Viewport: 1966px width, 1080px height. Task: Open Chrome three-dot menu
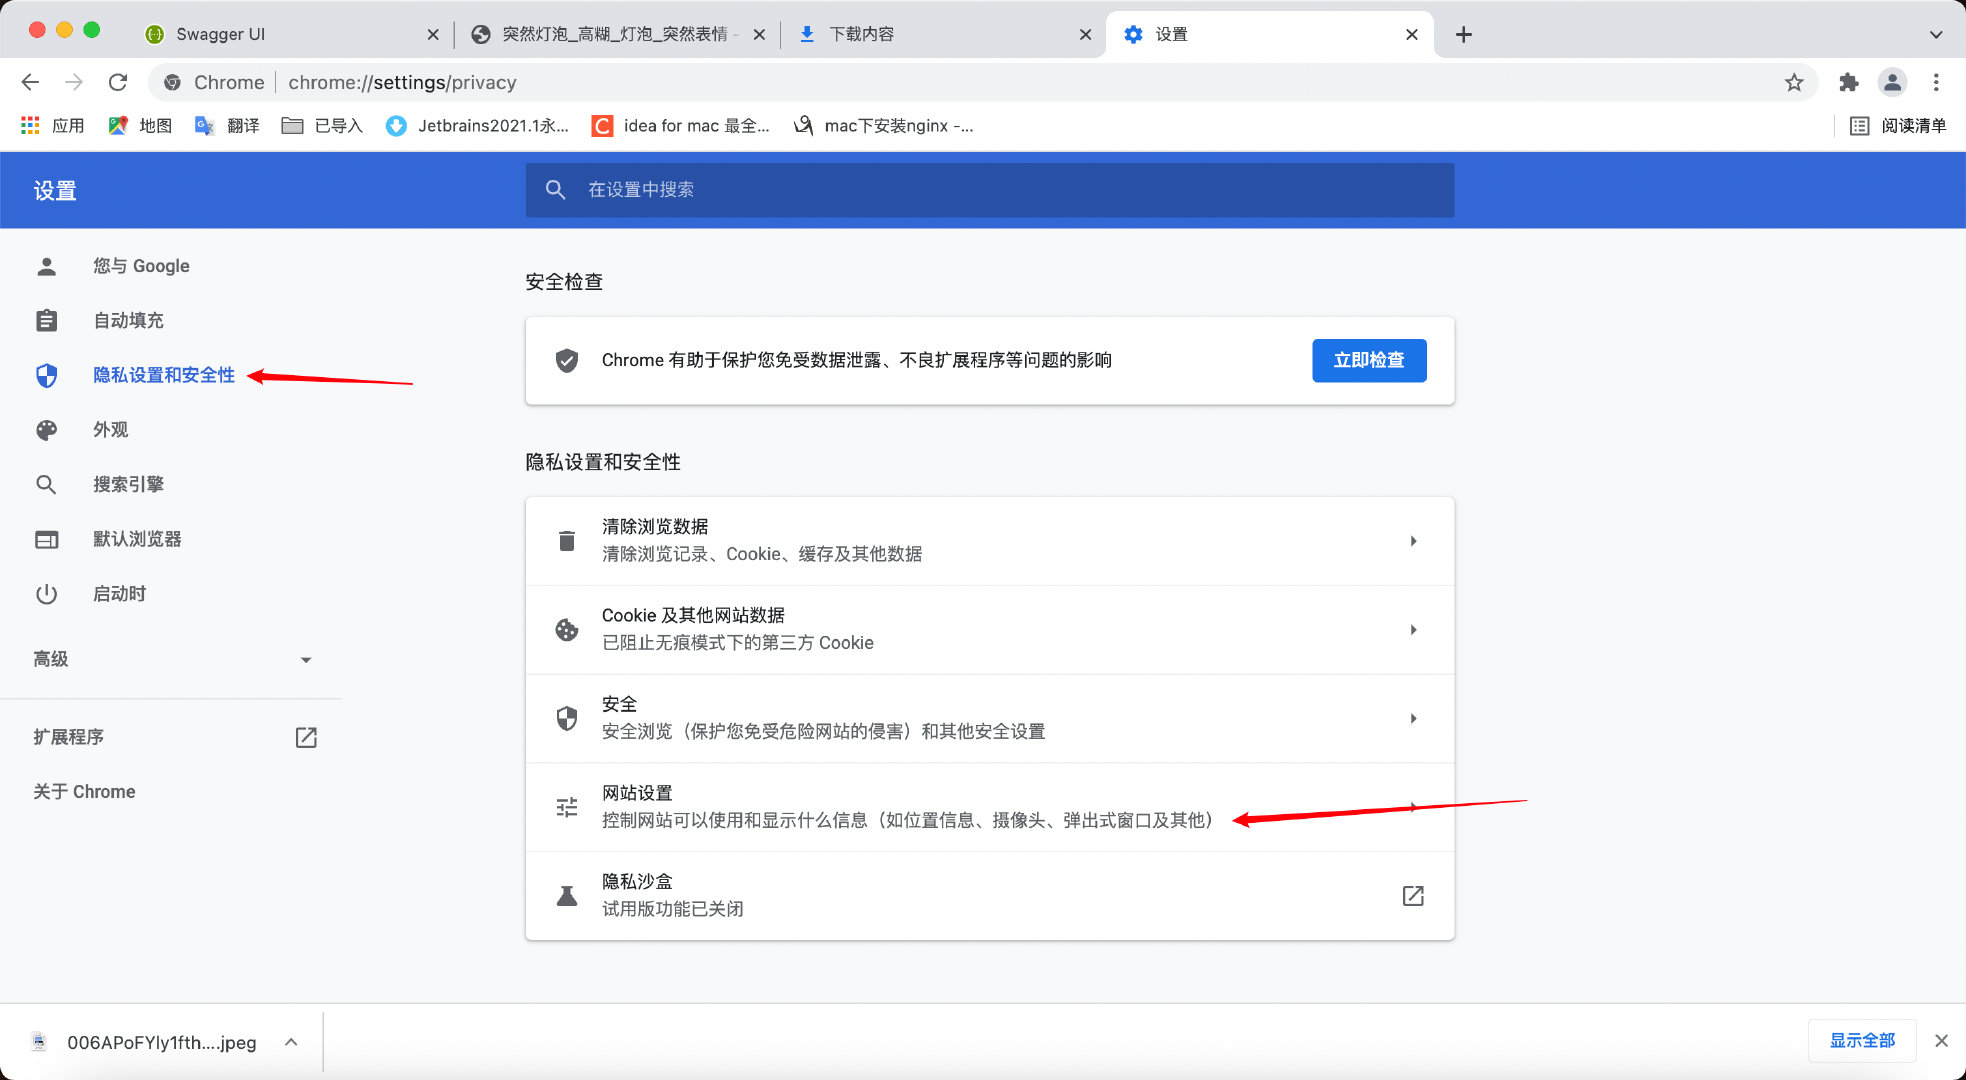coord(1936,83)
